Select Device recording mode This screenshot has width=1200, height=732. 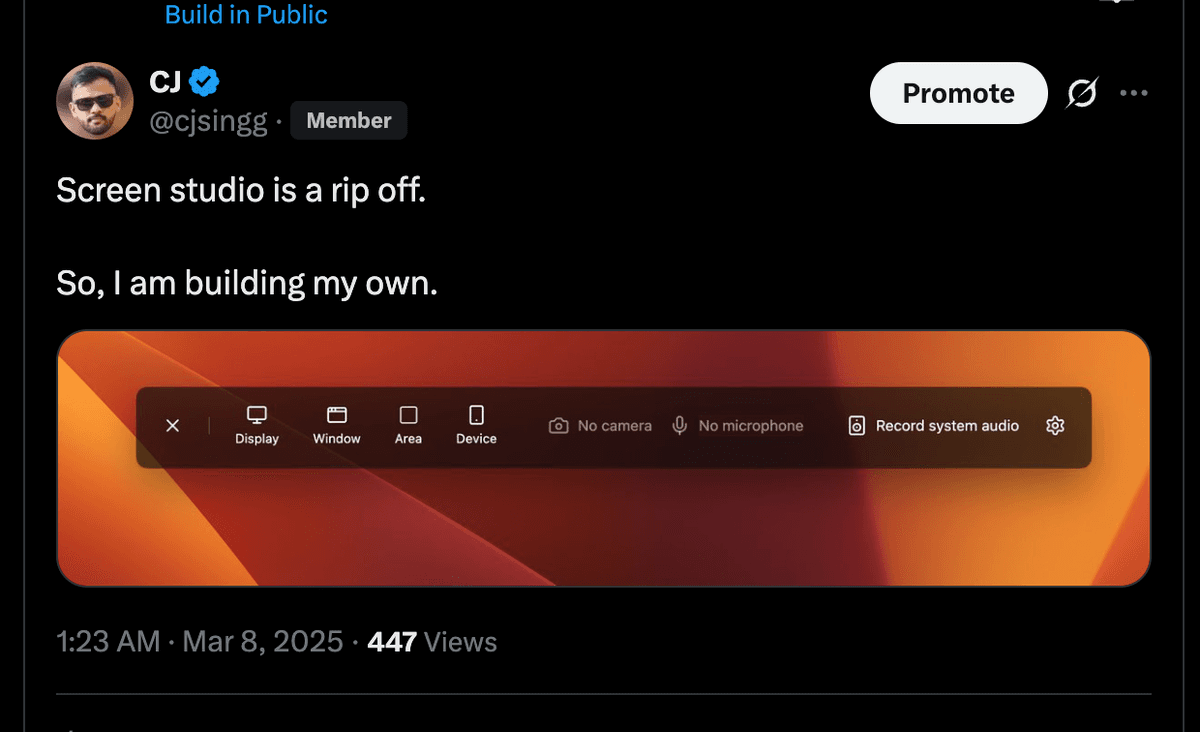pyautogui.click(x=476, y=425)
